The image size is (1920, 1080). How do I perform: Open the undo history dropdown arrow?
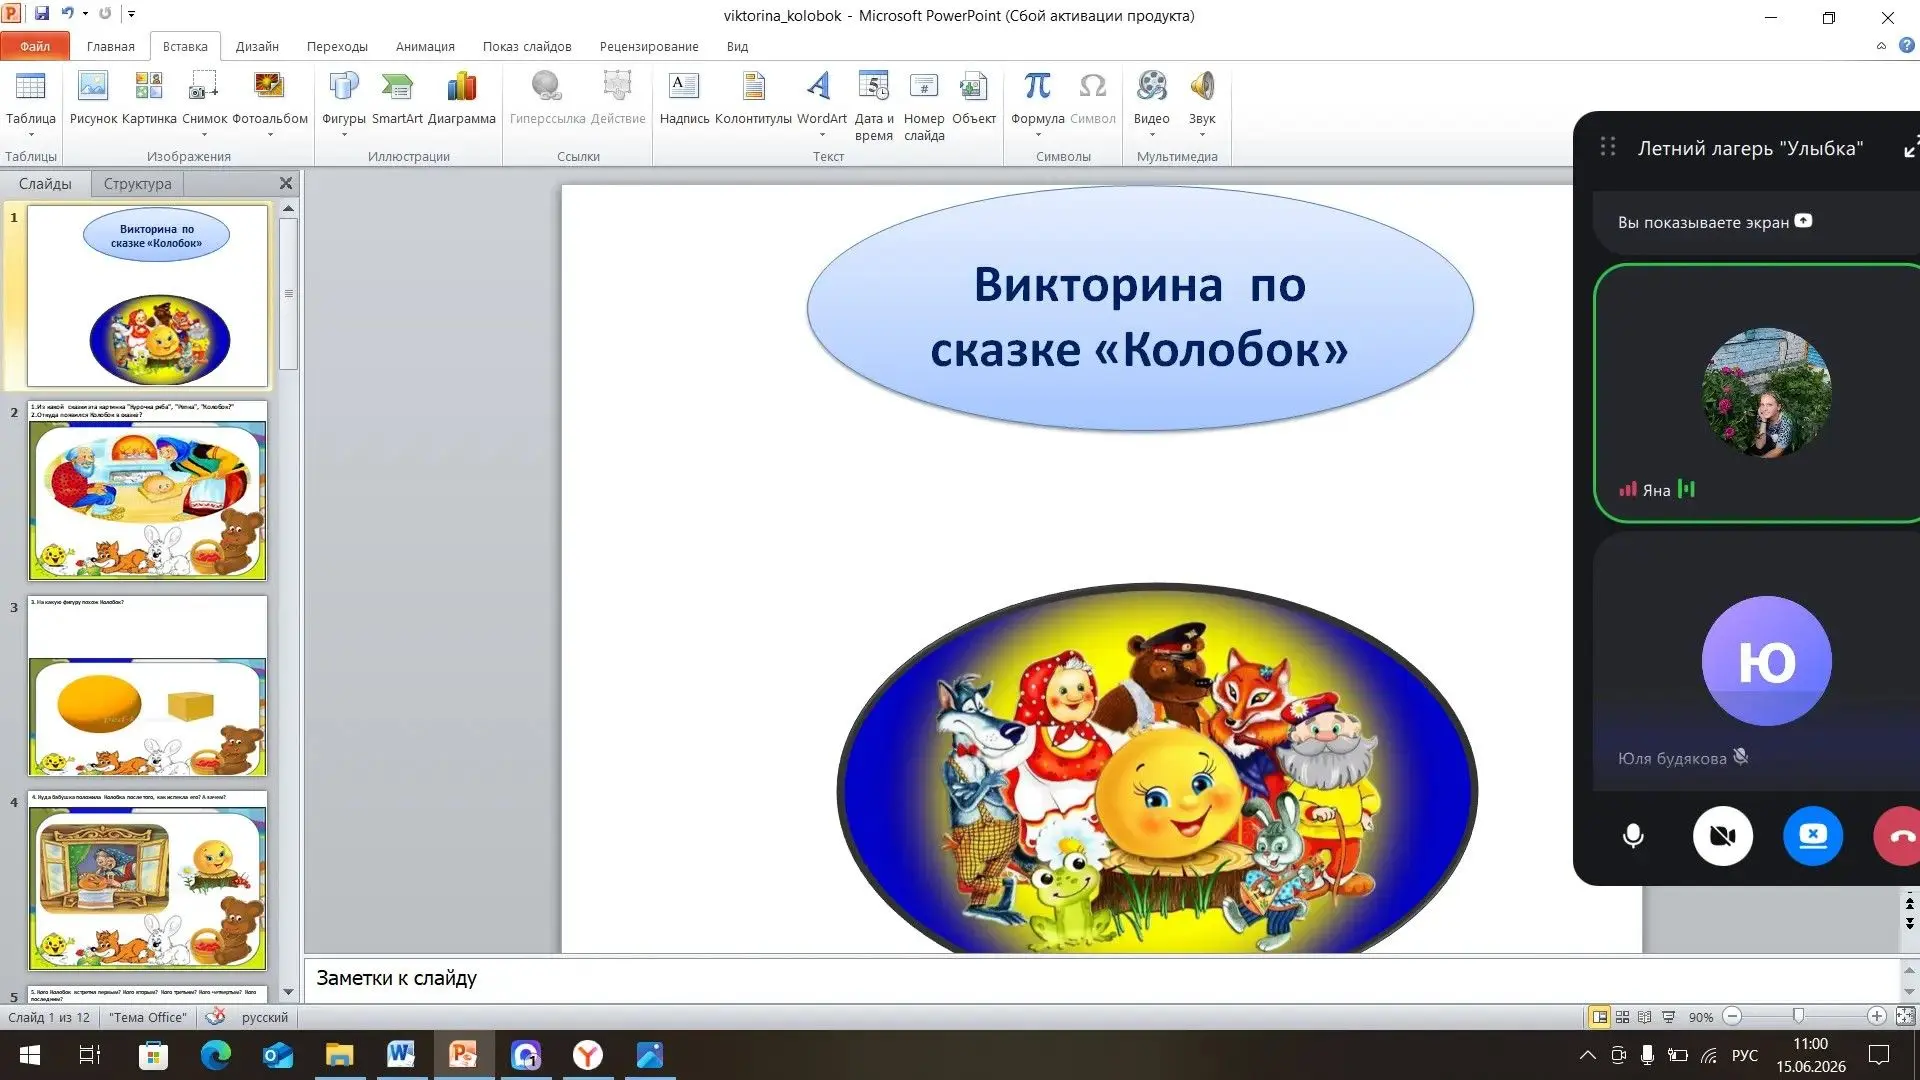85,14
